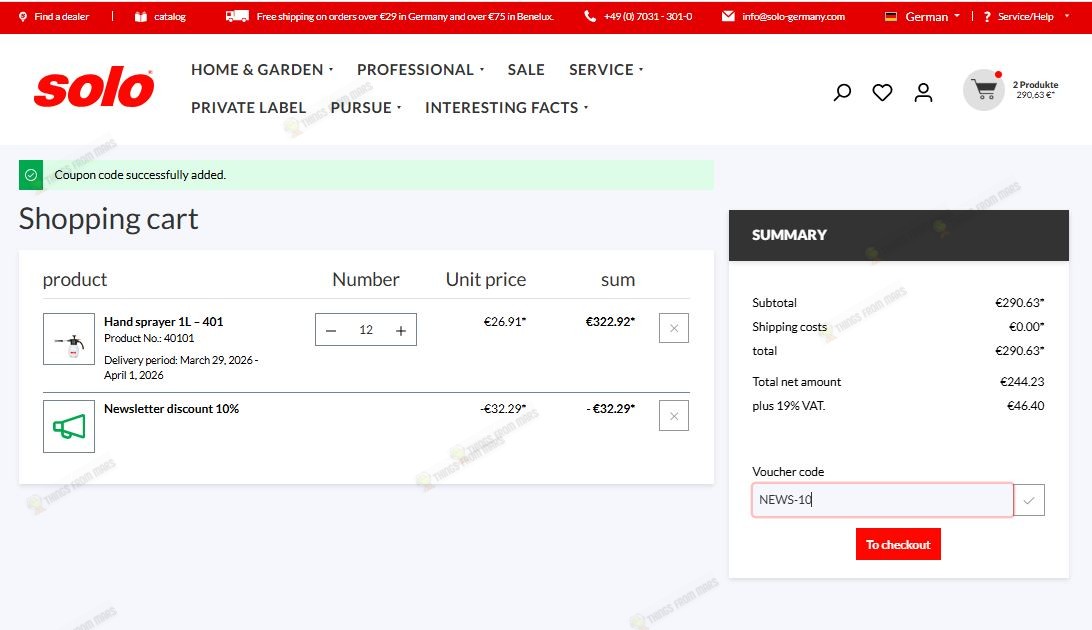Viewport: 1092px width, 630px height.
Task: Click the Shopping cart heading
Action: pos(109,219)
